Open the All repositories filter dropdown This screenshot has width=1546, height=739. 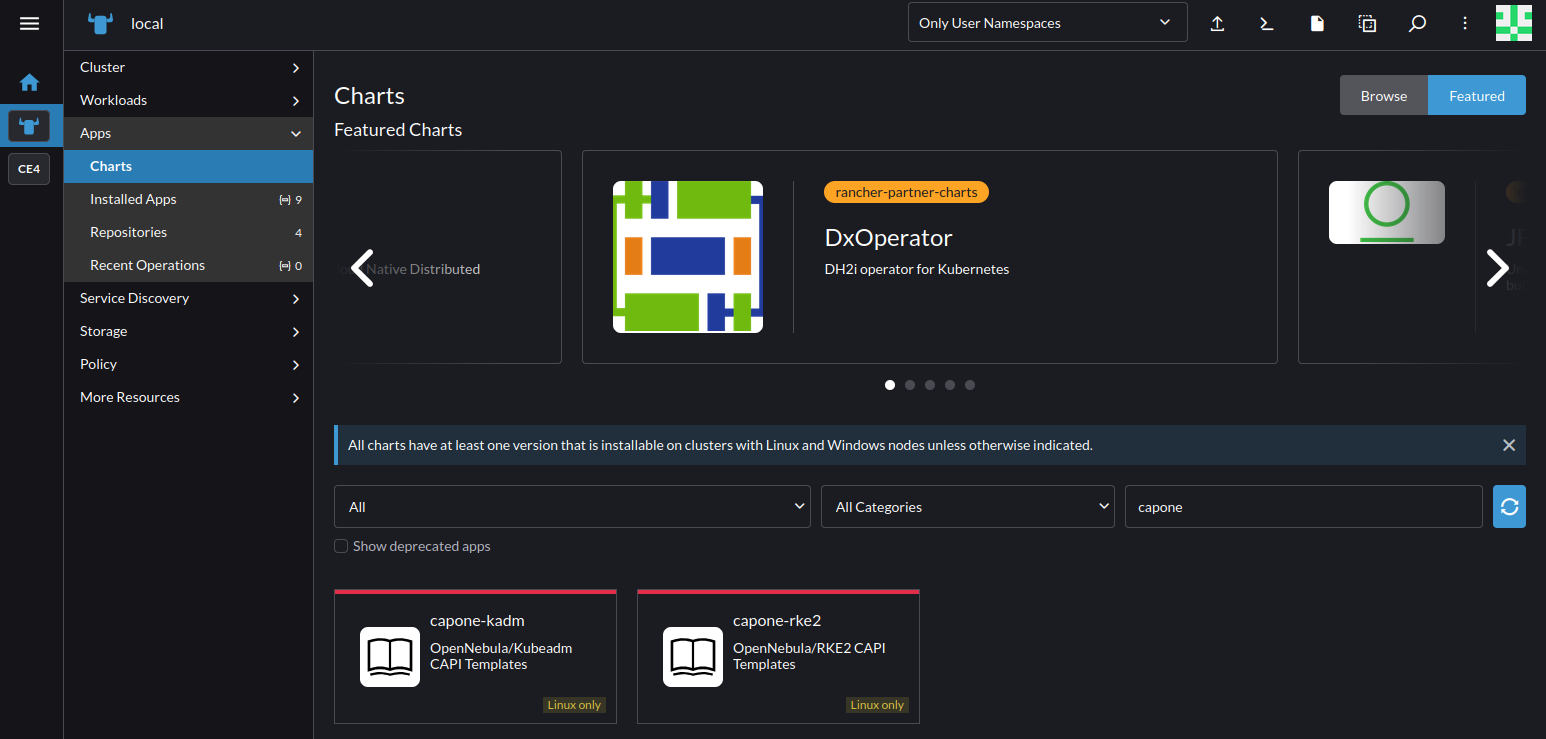pyautogui.click(x=572, y=507)
